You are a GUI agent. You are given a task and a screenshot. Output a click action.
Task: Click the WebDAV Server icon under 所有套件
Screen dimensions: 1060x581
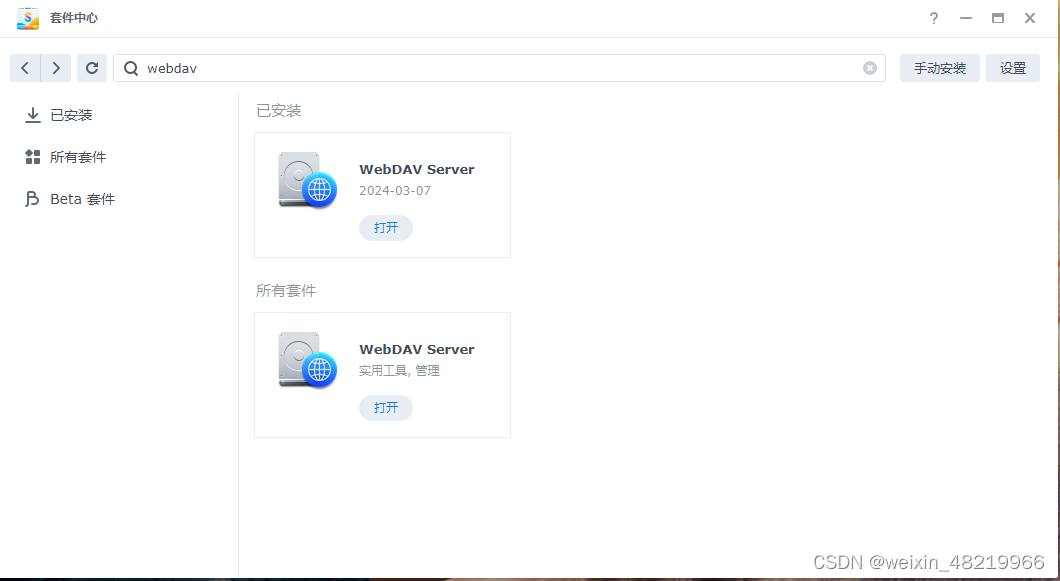pos(308,360)
